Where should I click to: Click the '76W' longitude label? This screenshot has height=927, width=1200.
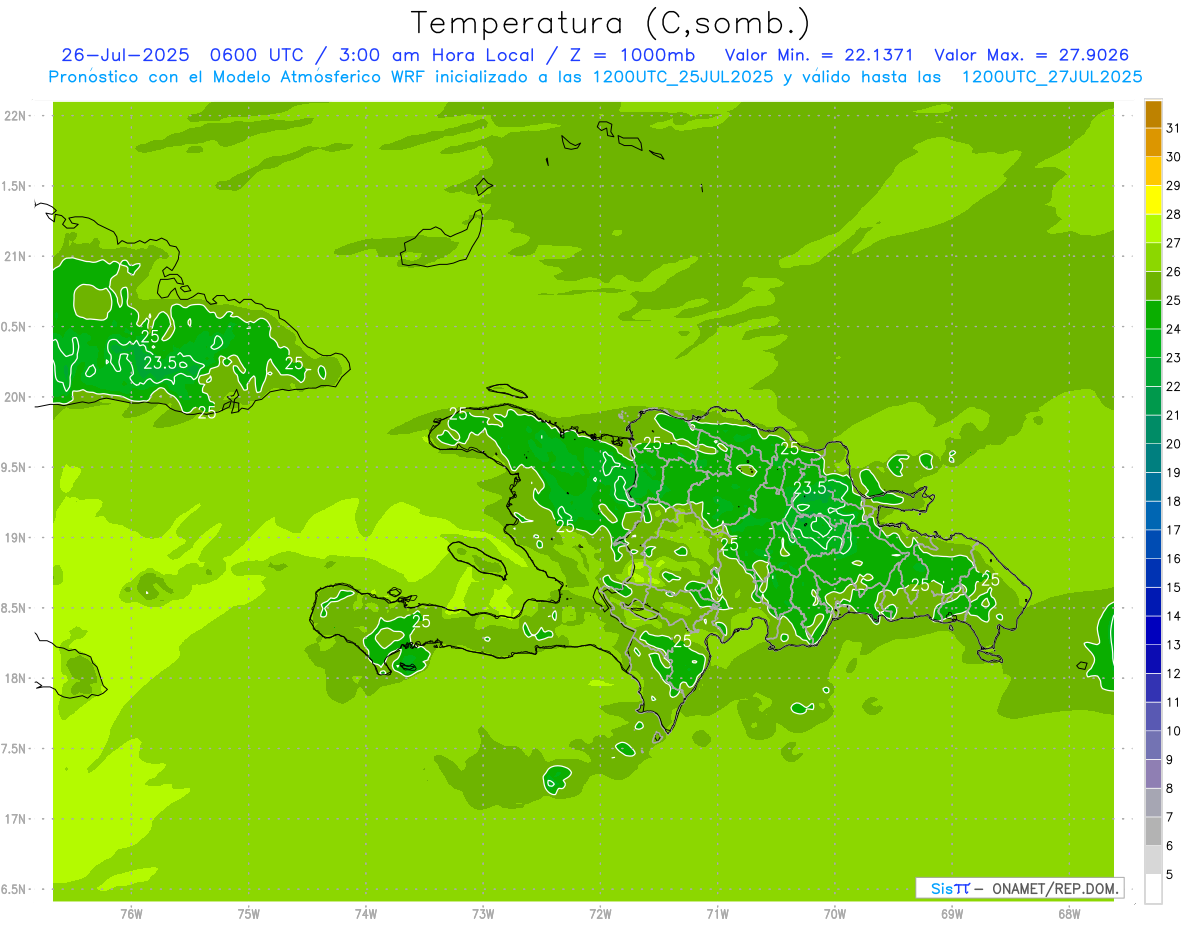pos(131,914)
